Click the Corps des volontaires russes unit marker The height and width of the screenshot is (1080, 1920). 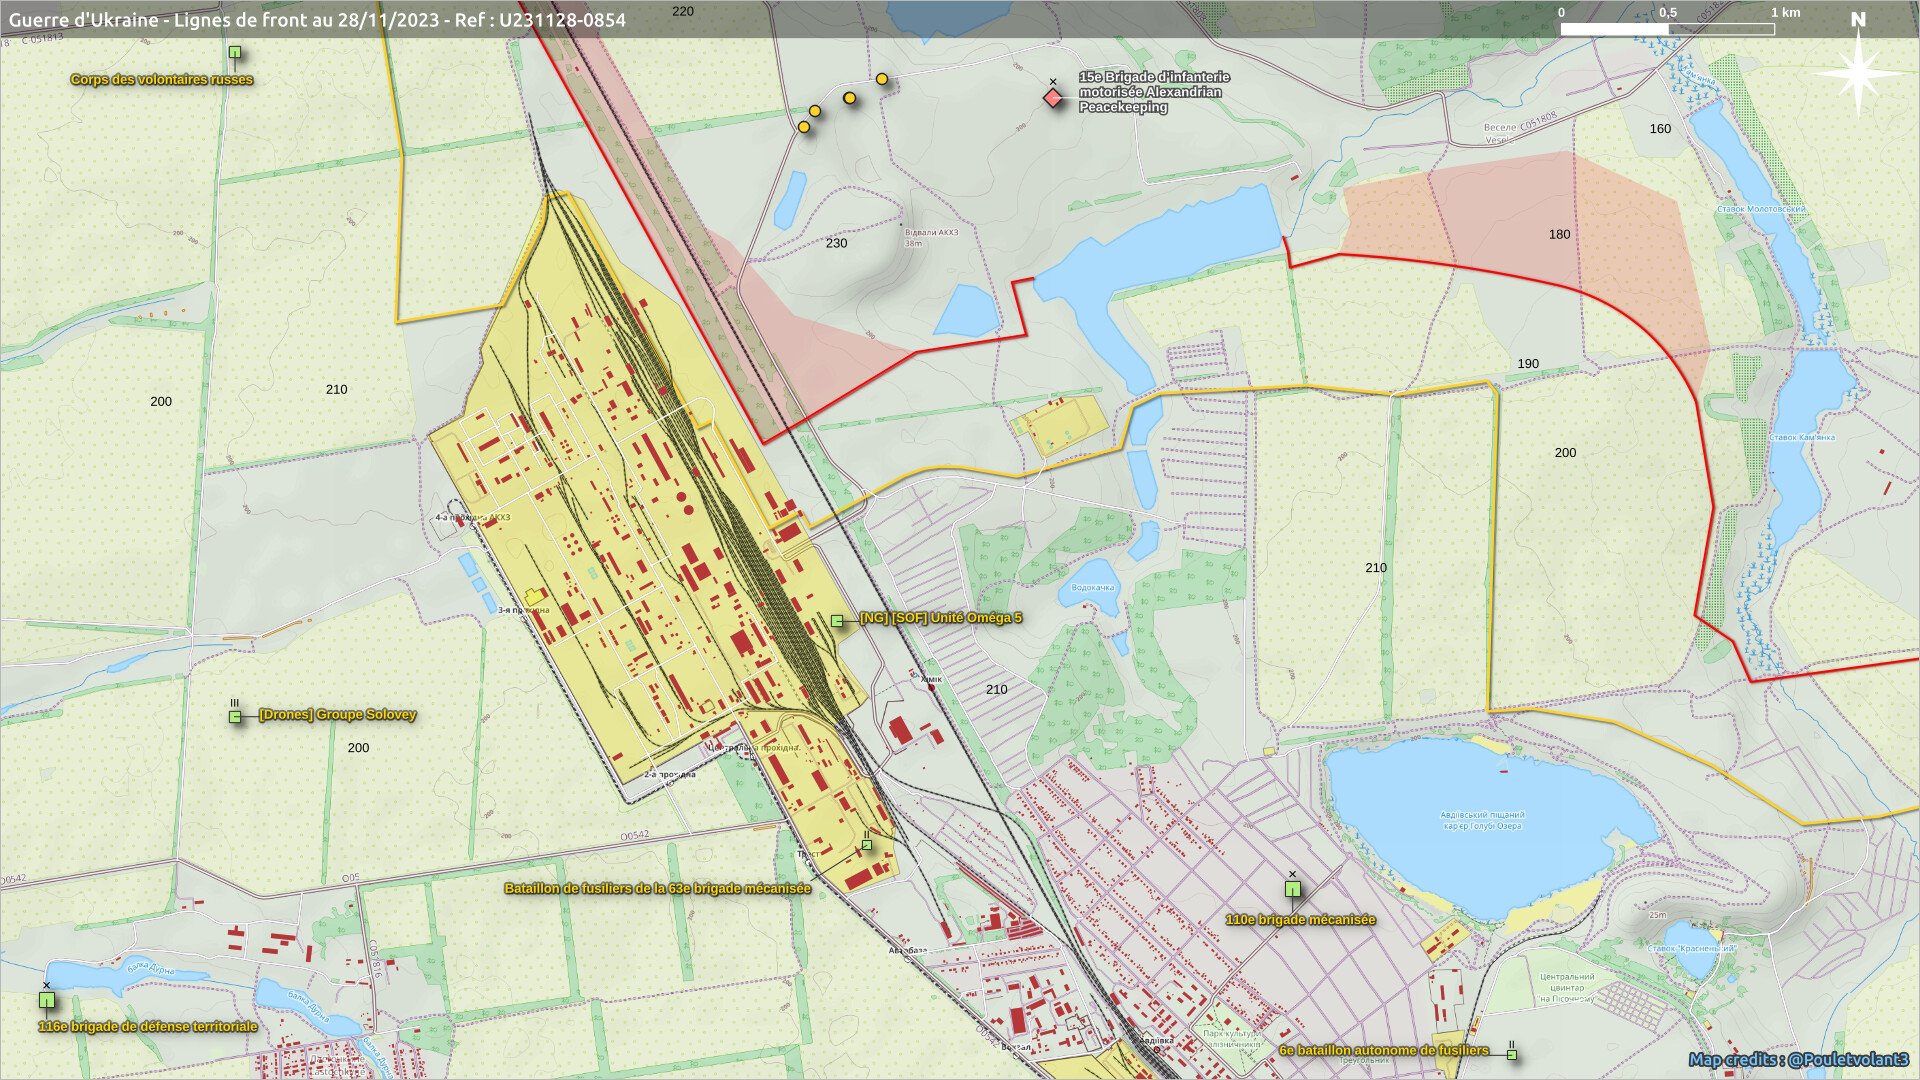tap(235, 52)
